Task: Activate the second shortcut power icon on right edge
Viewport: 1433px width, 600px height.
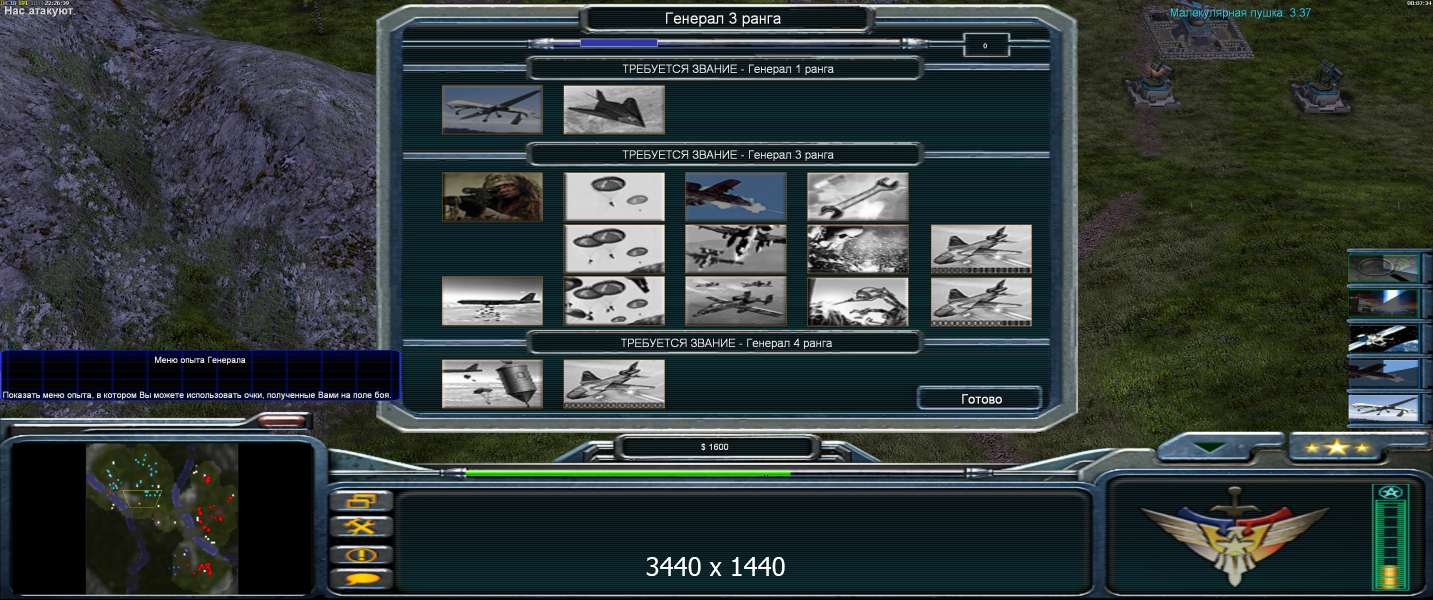Action: point(1384,303)
